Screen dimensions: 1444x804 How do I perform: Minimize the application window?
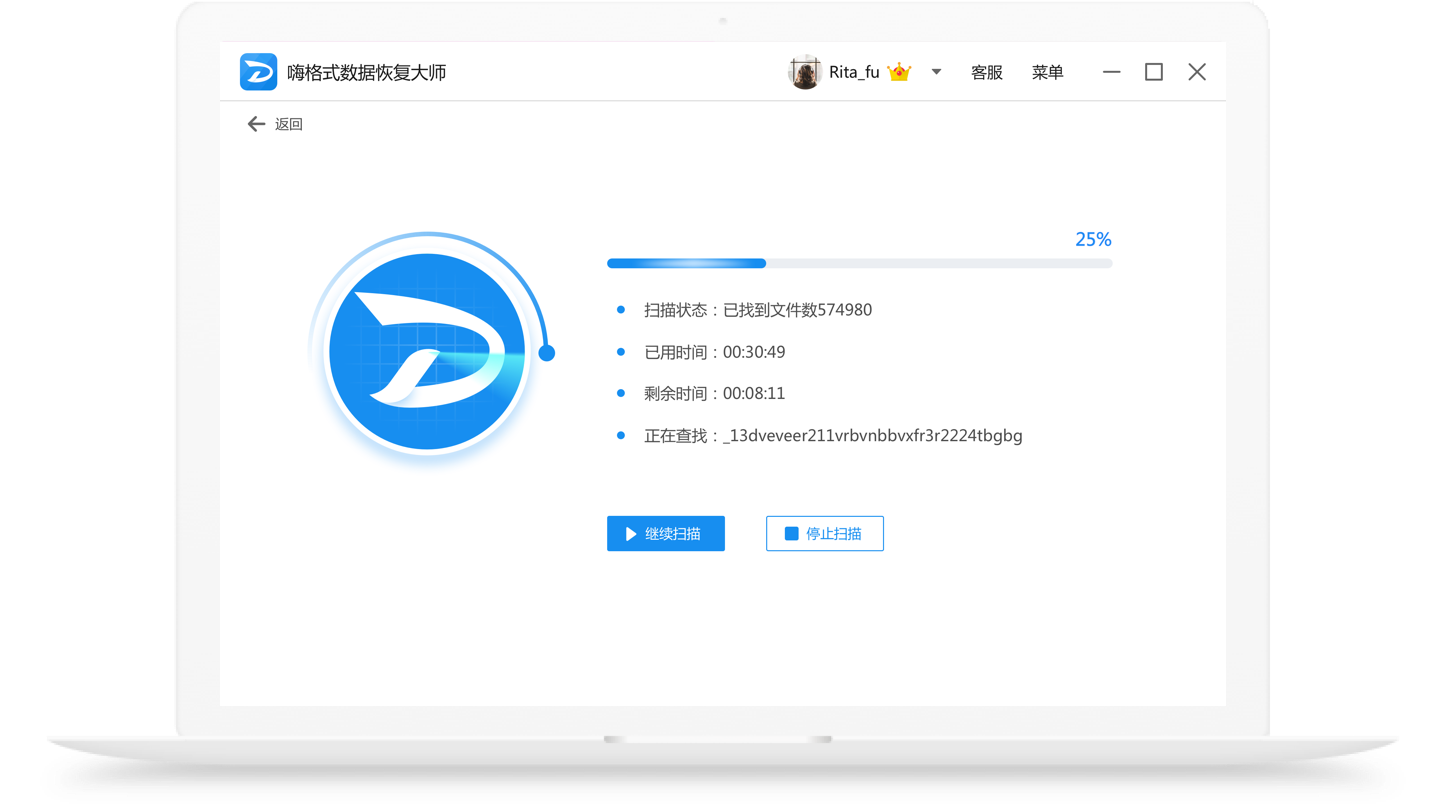1111,72
